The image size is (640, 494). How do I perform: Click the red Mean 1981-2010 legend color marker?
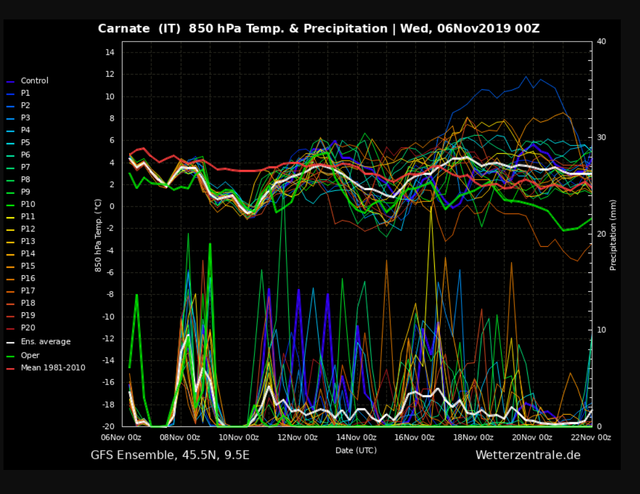(x=11, y=369)
